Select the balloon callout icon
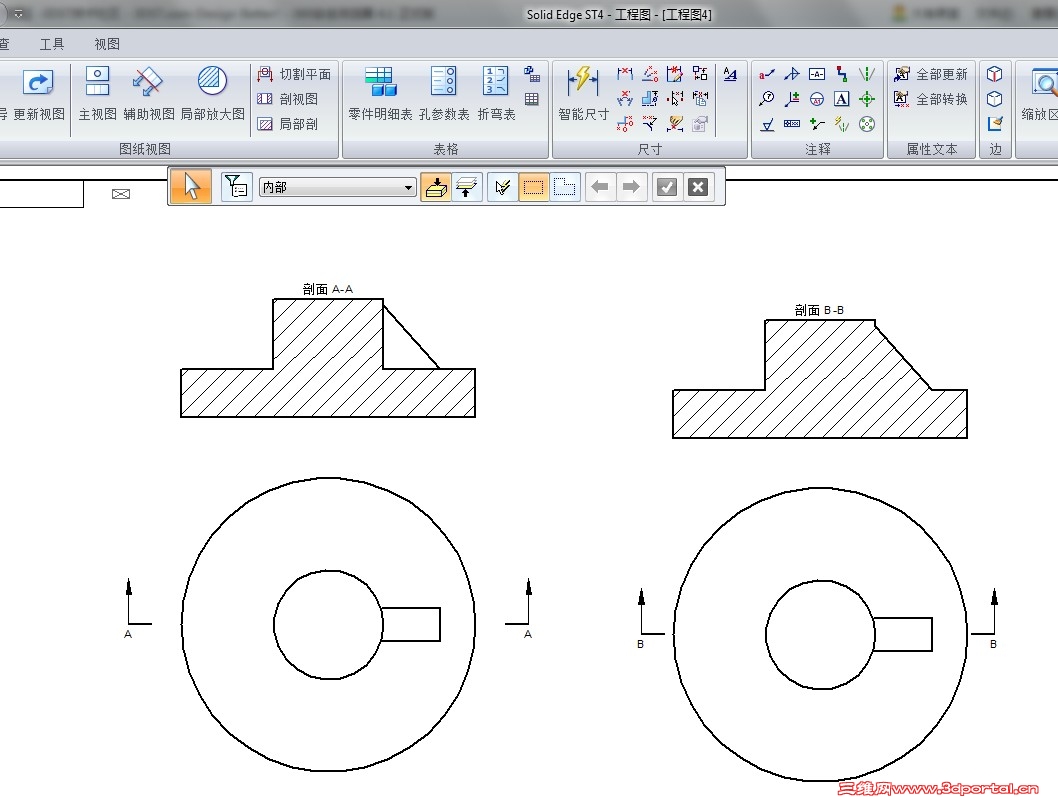The width and height of the screenshot is (1058, 802). click(767, 99)
